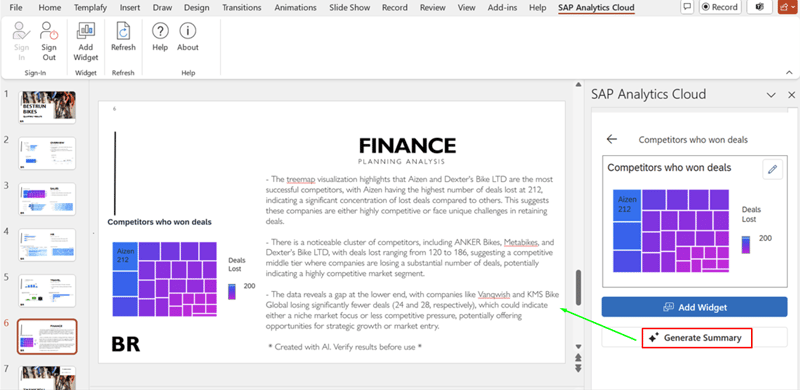The image size is (800, 390).
Task: Select slide 6 Finance thumbnail
Action: (x=47, y=337)
